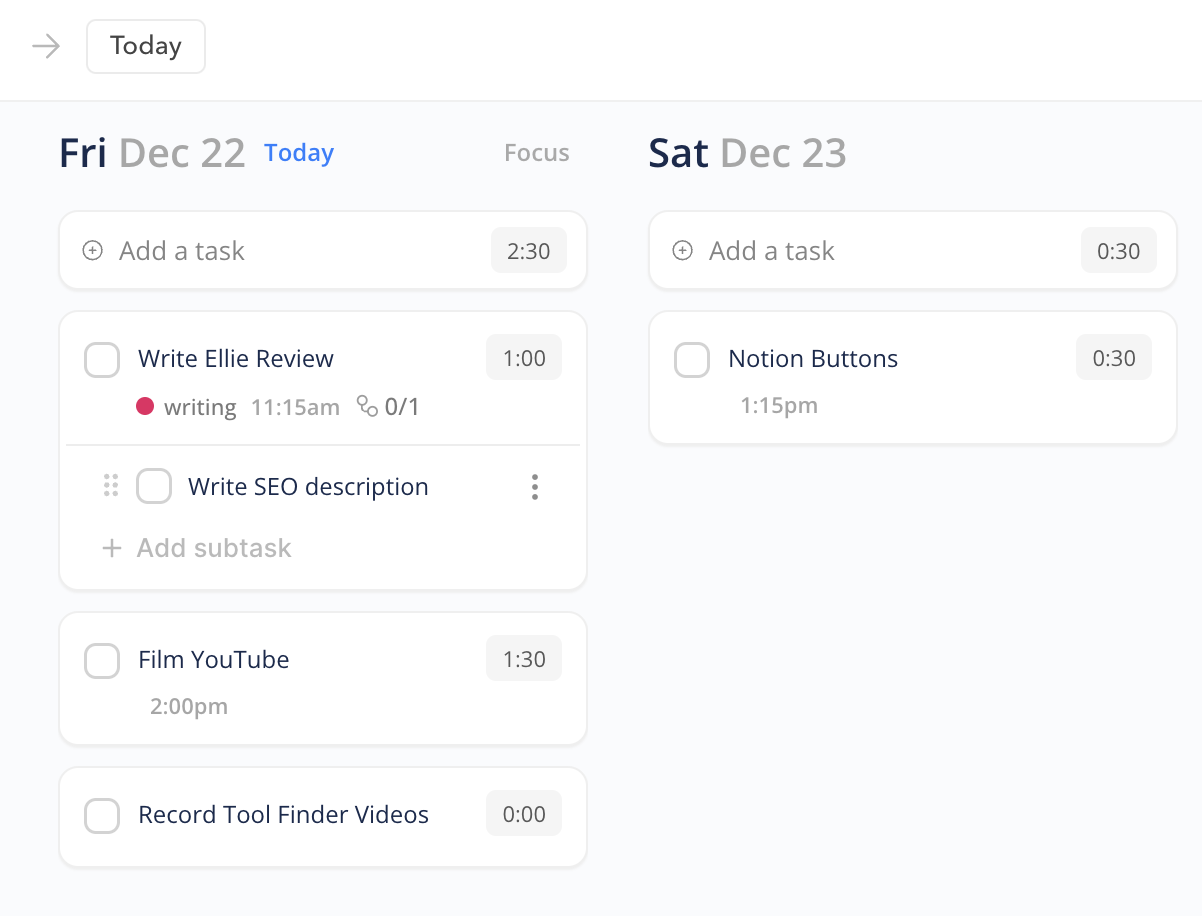Image resolution: width=1202 pixels, height=916 pixels.
Task: Click the forward arrow beside Today button
Action: [45, 45]
